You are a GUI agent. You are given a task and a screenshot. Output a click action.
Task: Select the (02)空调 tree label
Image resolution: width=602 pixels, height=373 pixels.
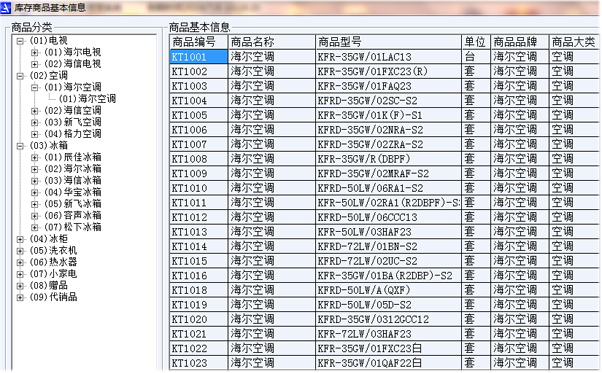49,76
